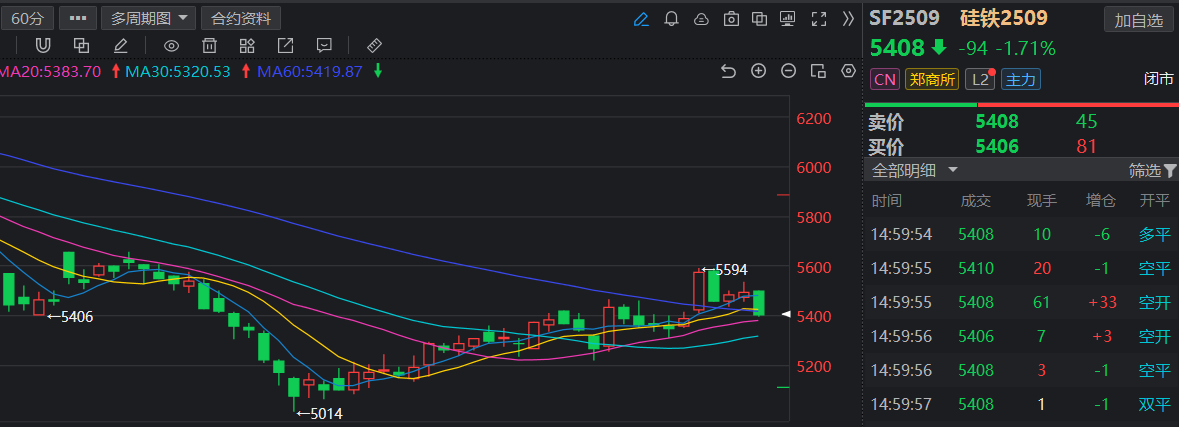Select the ruler measuring tool
Image resolution: width=1179 pixels, height=427 pixels.
click(374, 46)
